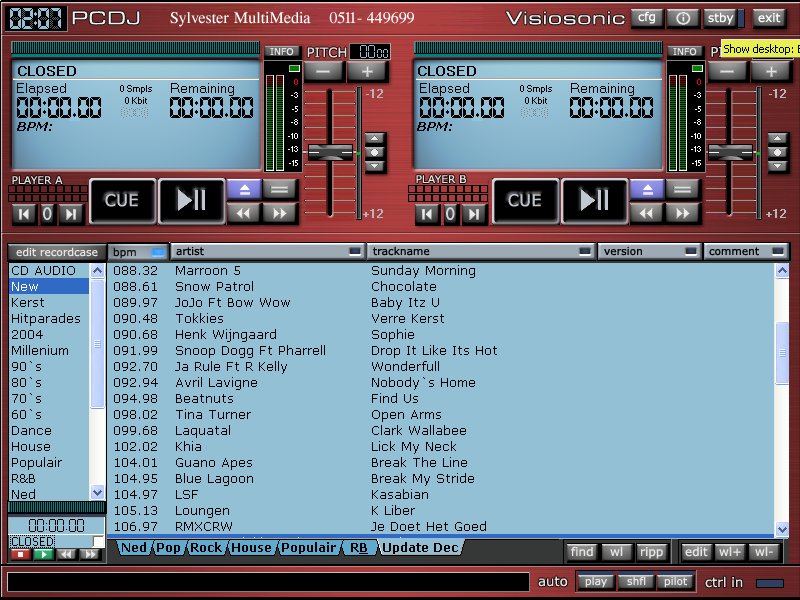The height and width of the screenshot is (600, 800).
Task: Skip to previous track on Player B
Action: 427,214
